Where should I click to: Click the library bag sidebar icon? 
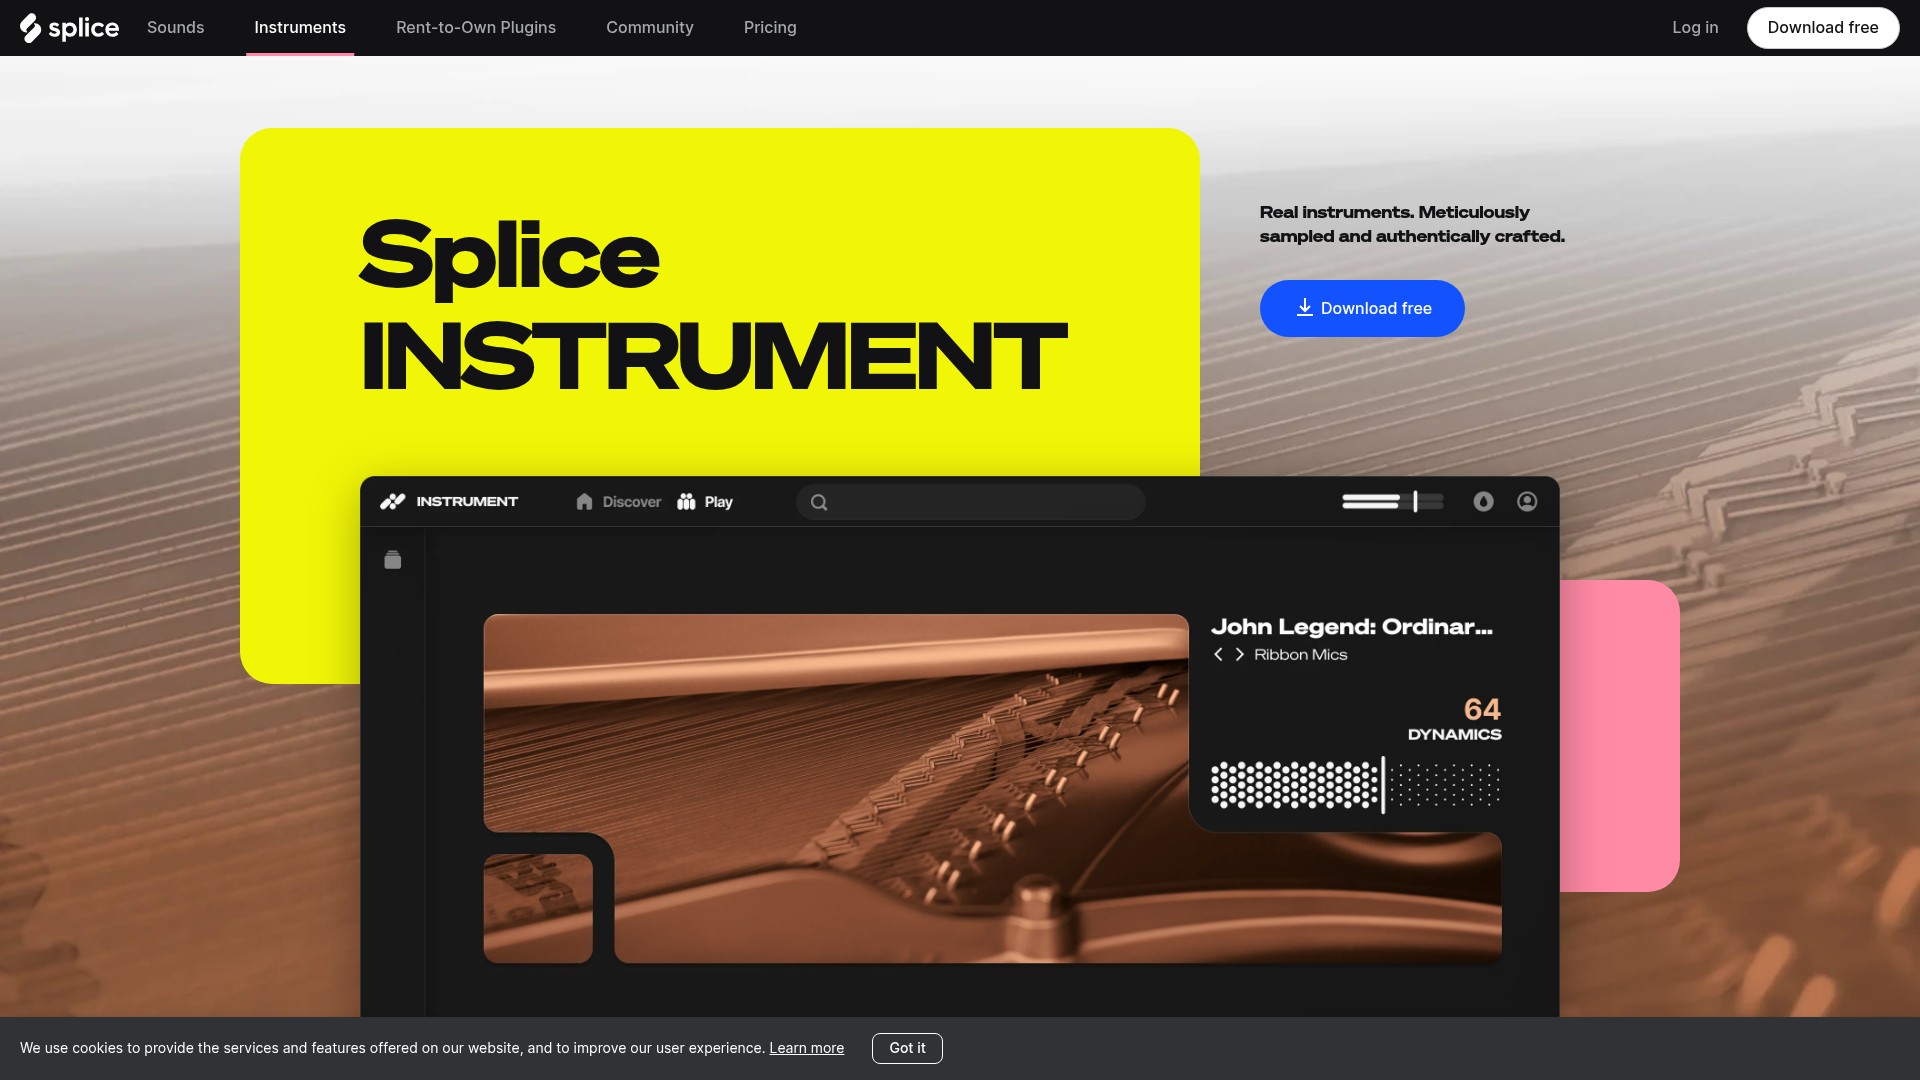(x=393, y=560)
